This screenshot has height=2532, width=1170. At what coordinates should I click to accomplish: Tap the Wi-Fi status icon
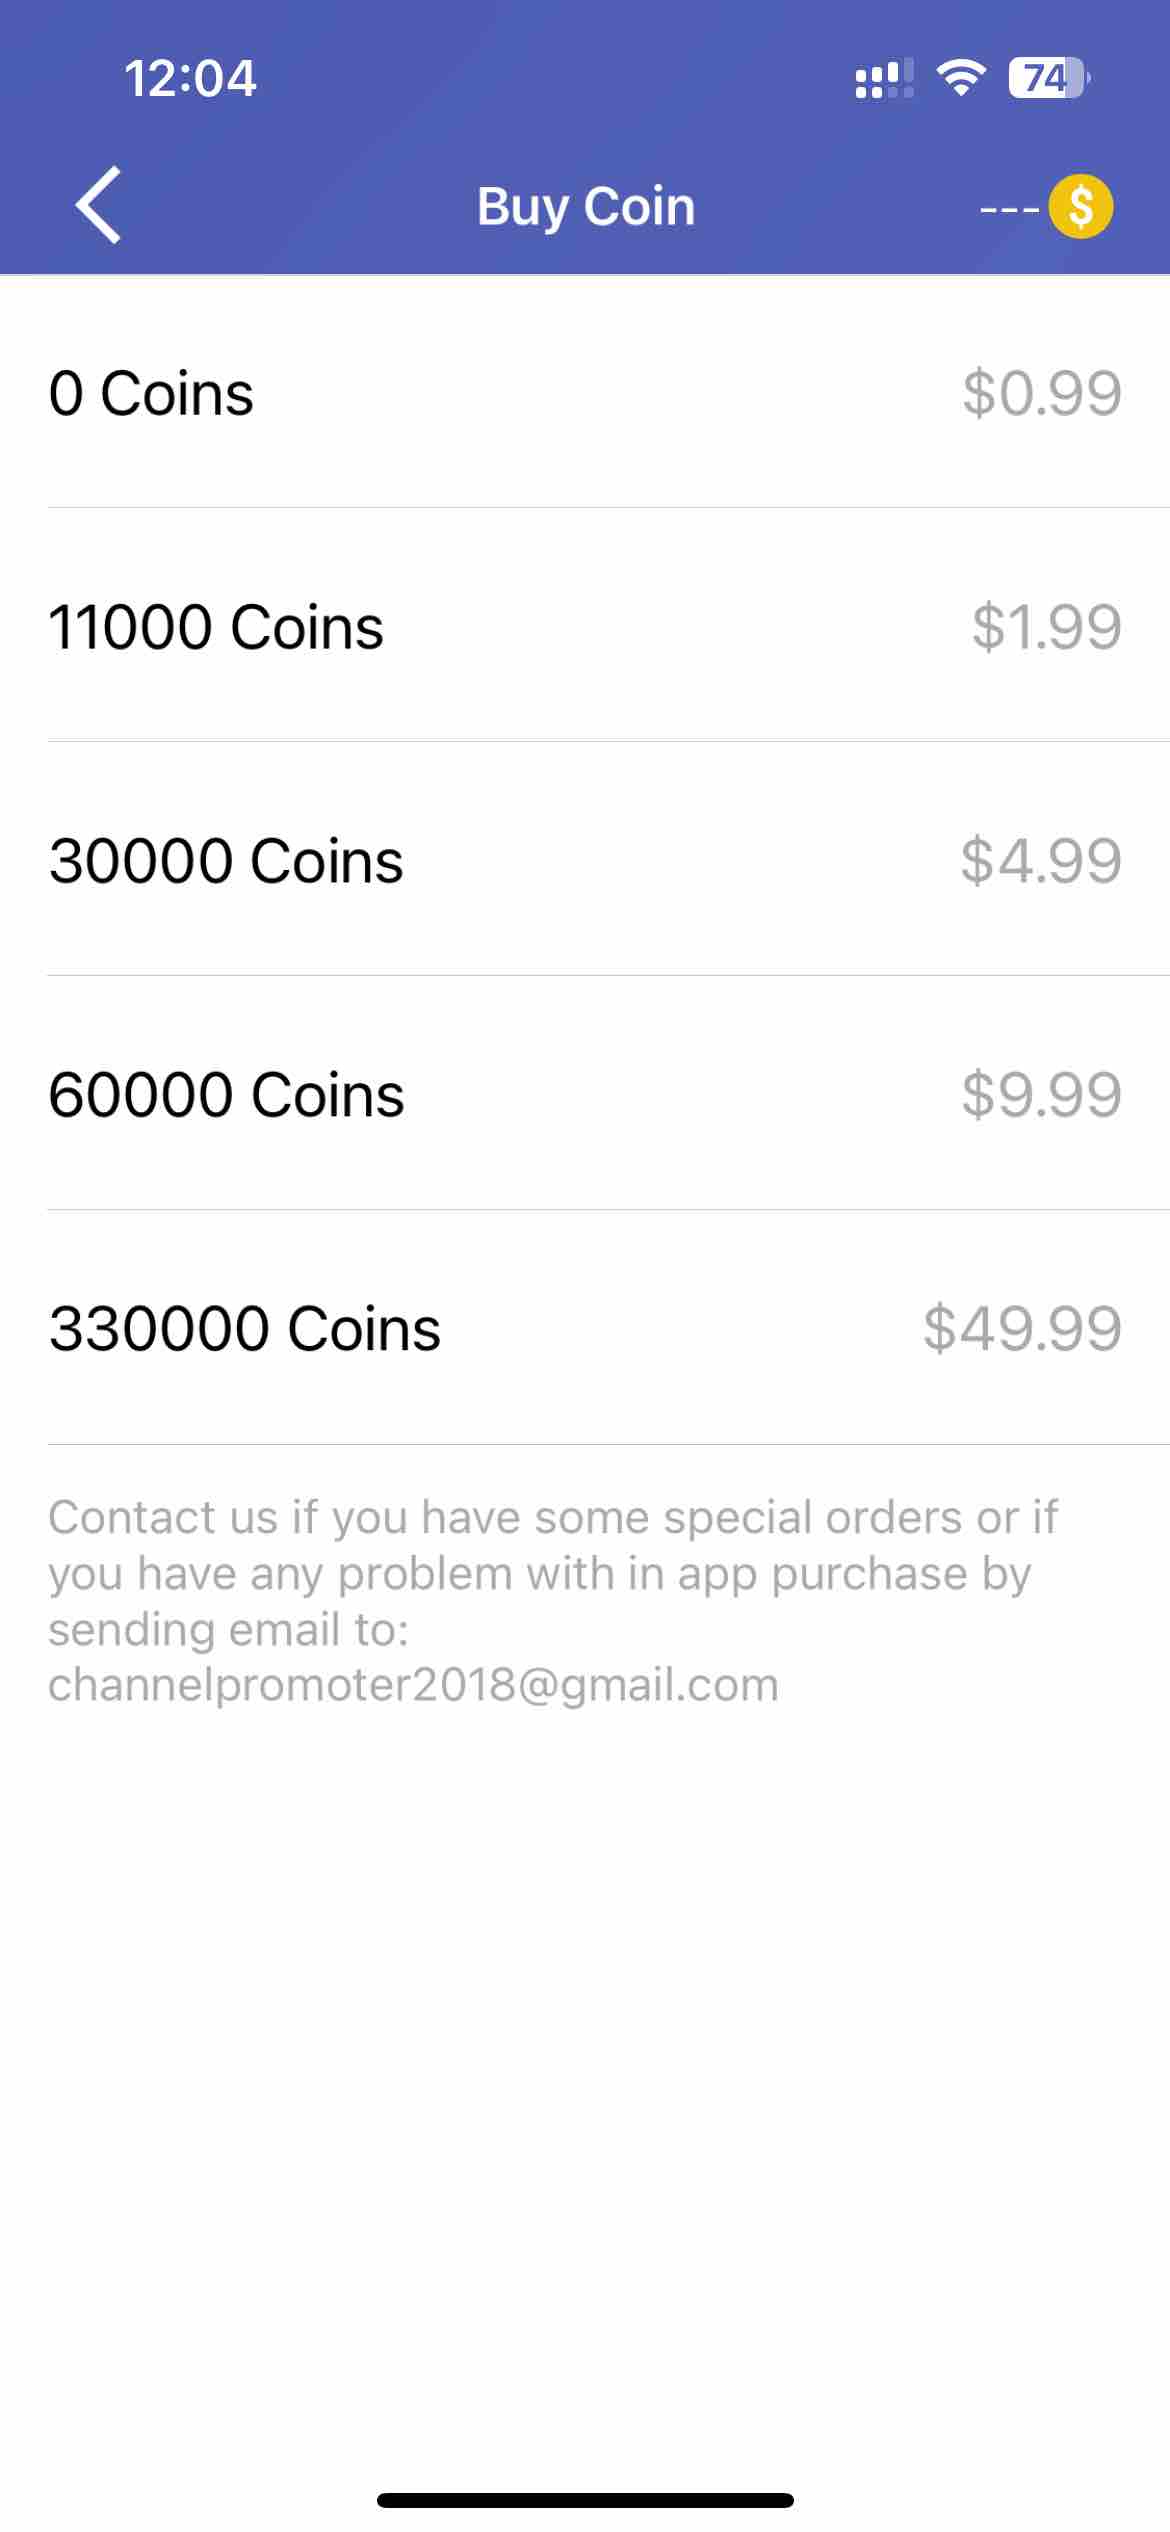tap(961, 78)
